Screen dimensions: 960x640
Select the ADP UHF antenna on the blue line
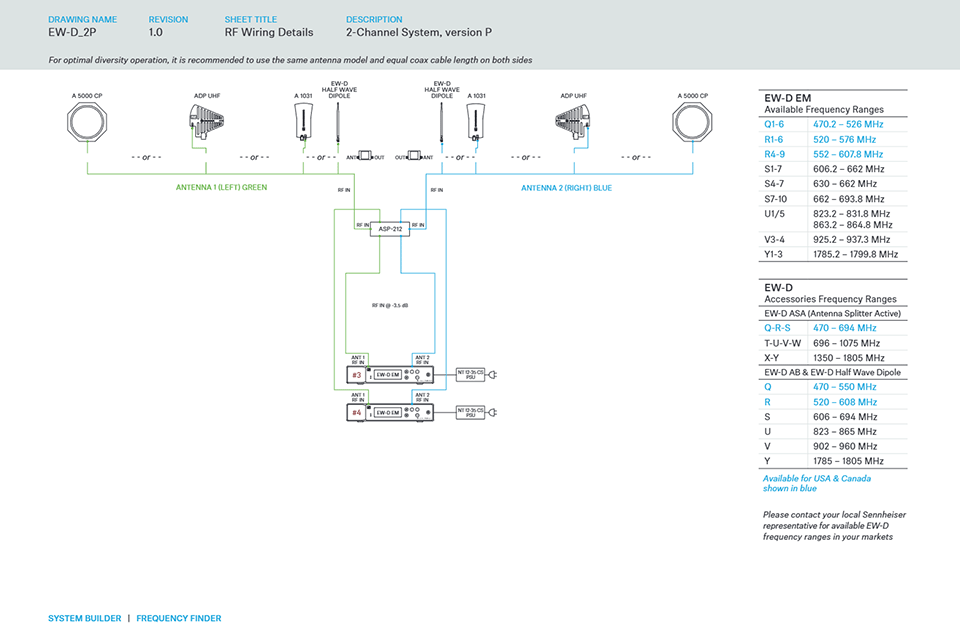[x=573, y=122]
